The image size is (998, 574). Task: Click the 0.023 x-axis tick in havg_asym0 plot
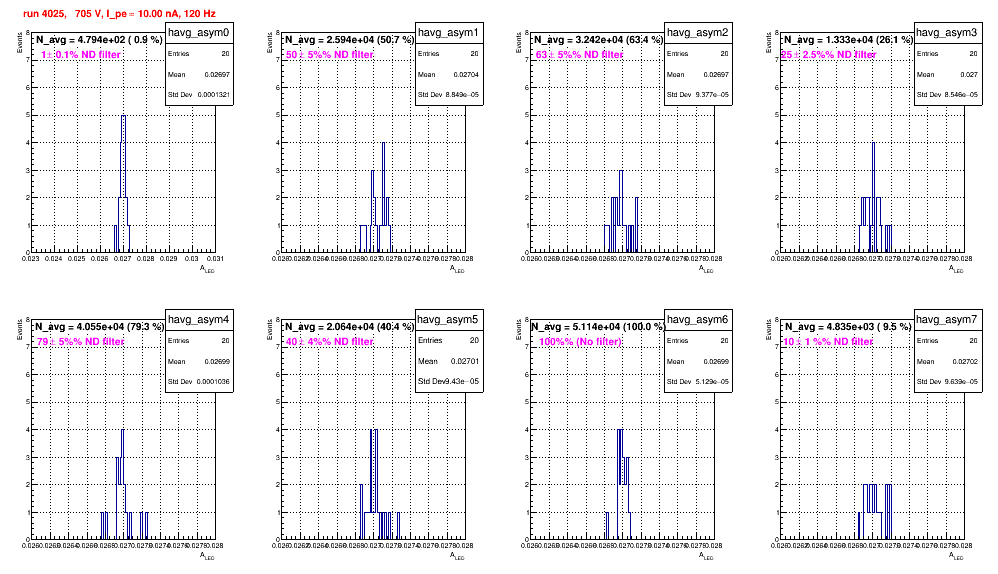pos(29,259)
